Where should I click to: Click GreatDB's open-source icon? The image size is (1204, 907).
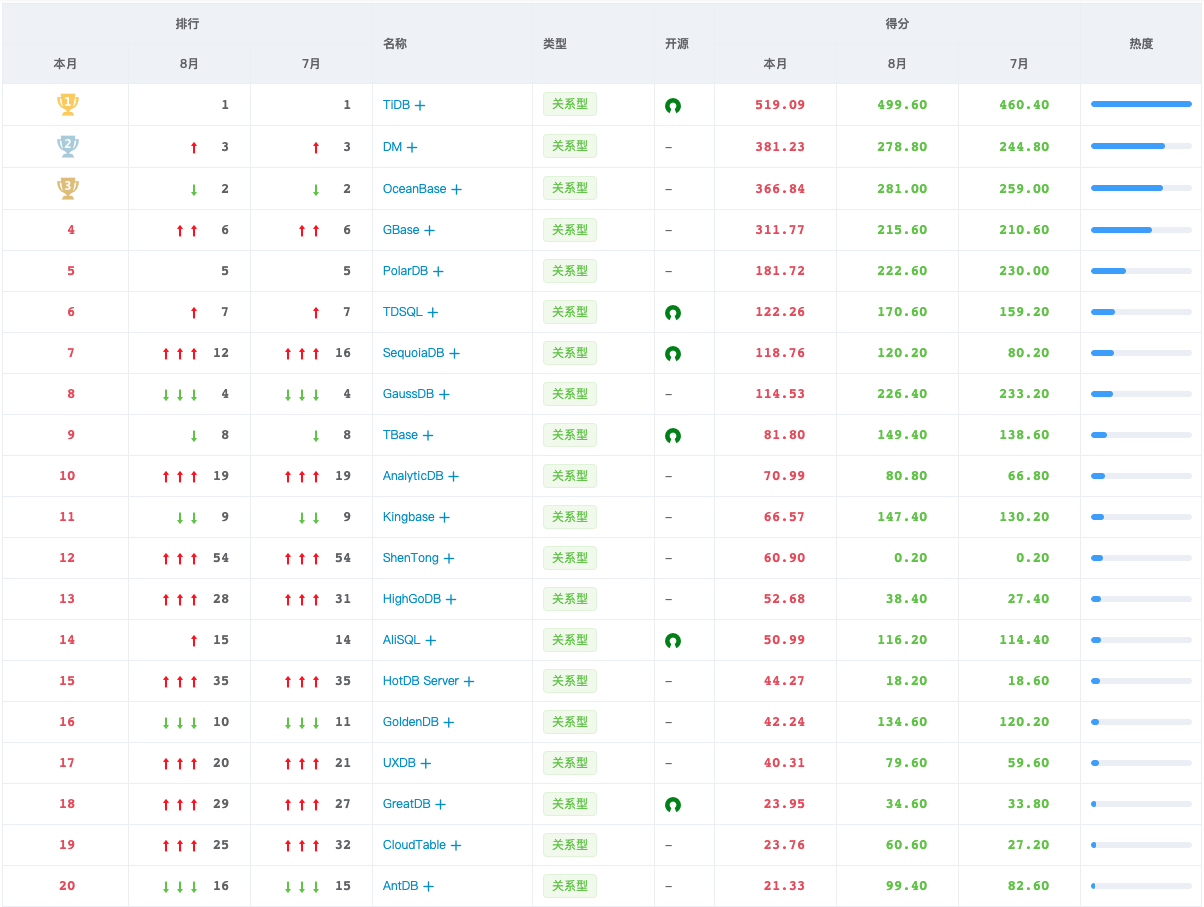pyautogui.click(x=673, y=804)
